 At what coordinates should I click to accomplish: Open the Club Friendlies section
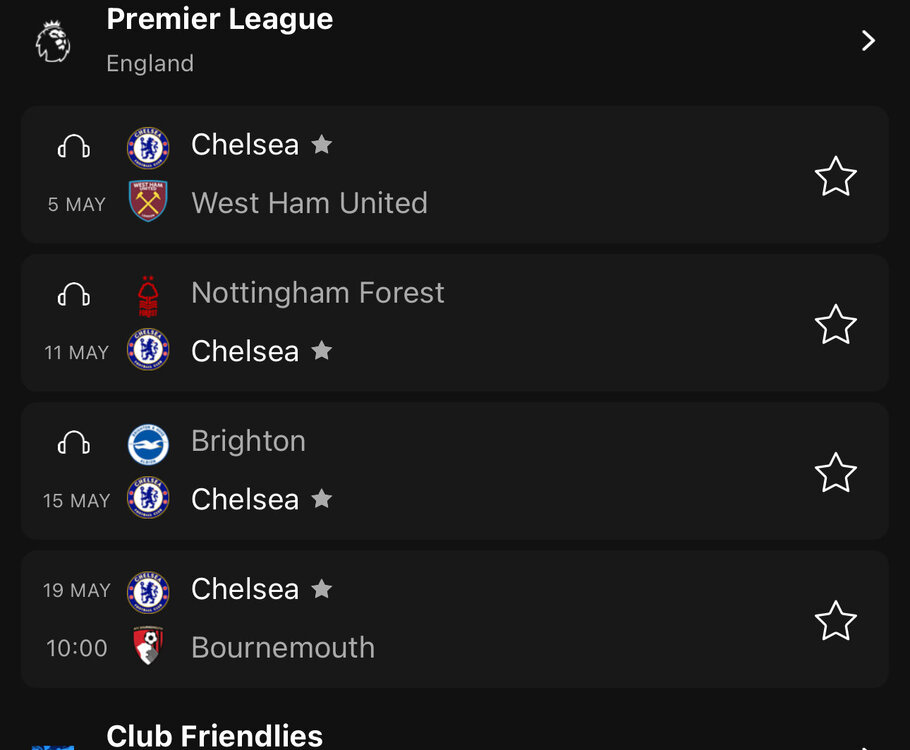214,735
